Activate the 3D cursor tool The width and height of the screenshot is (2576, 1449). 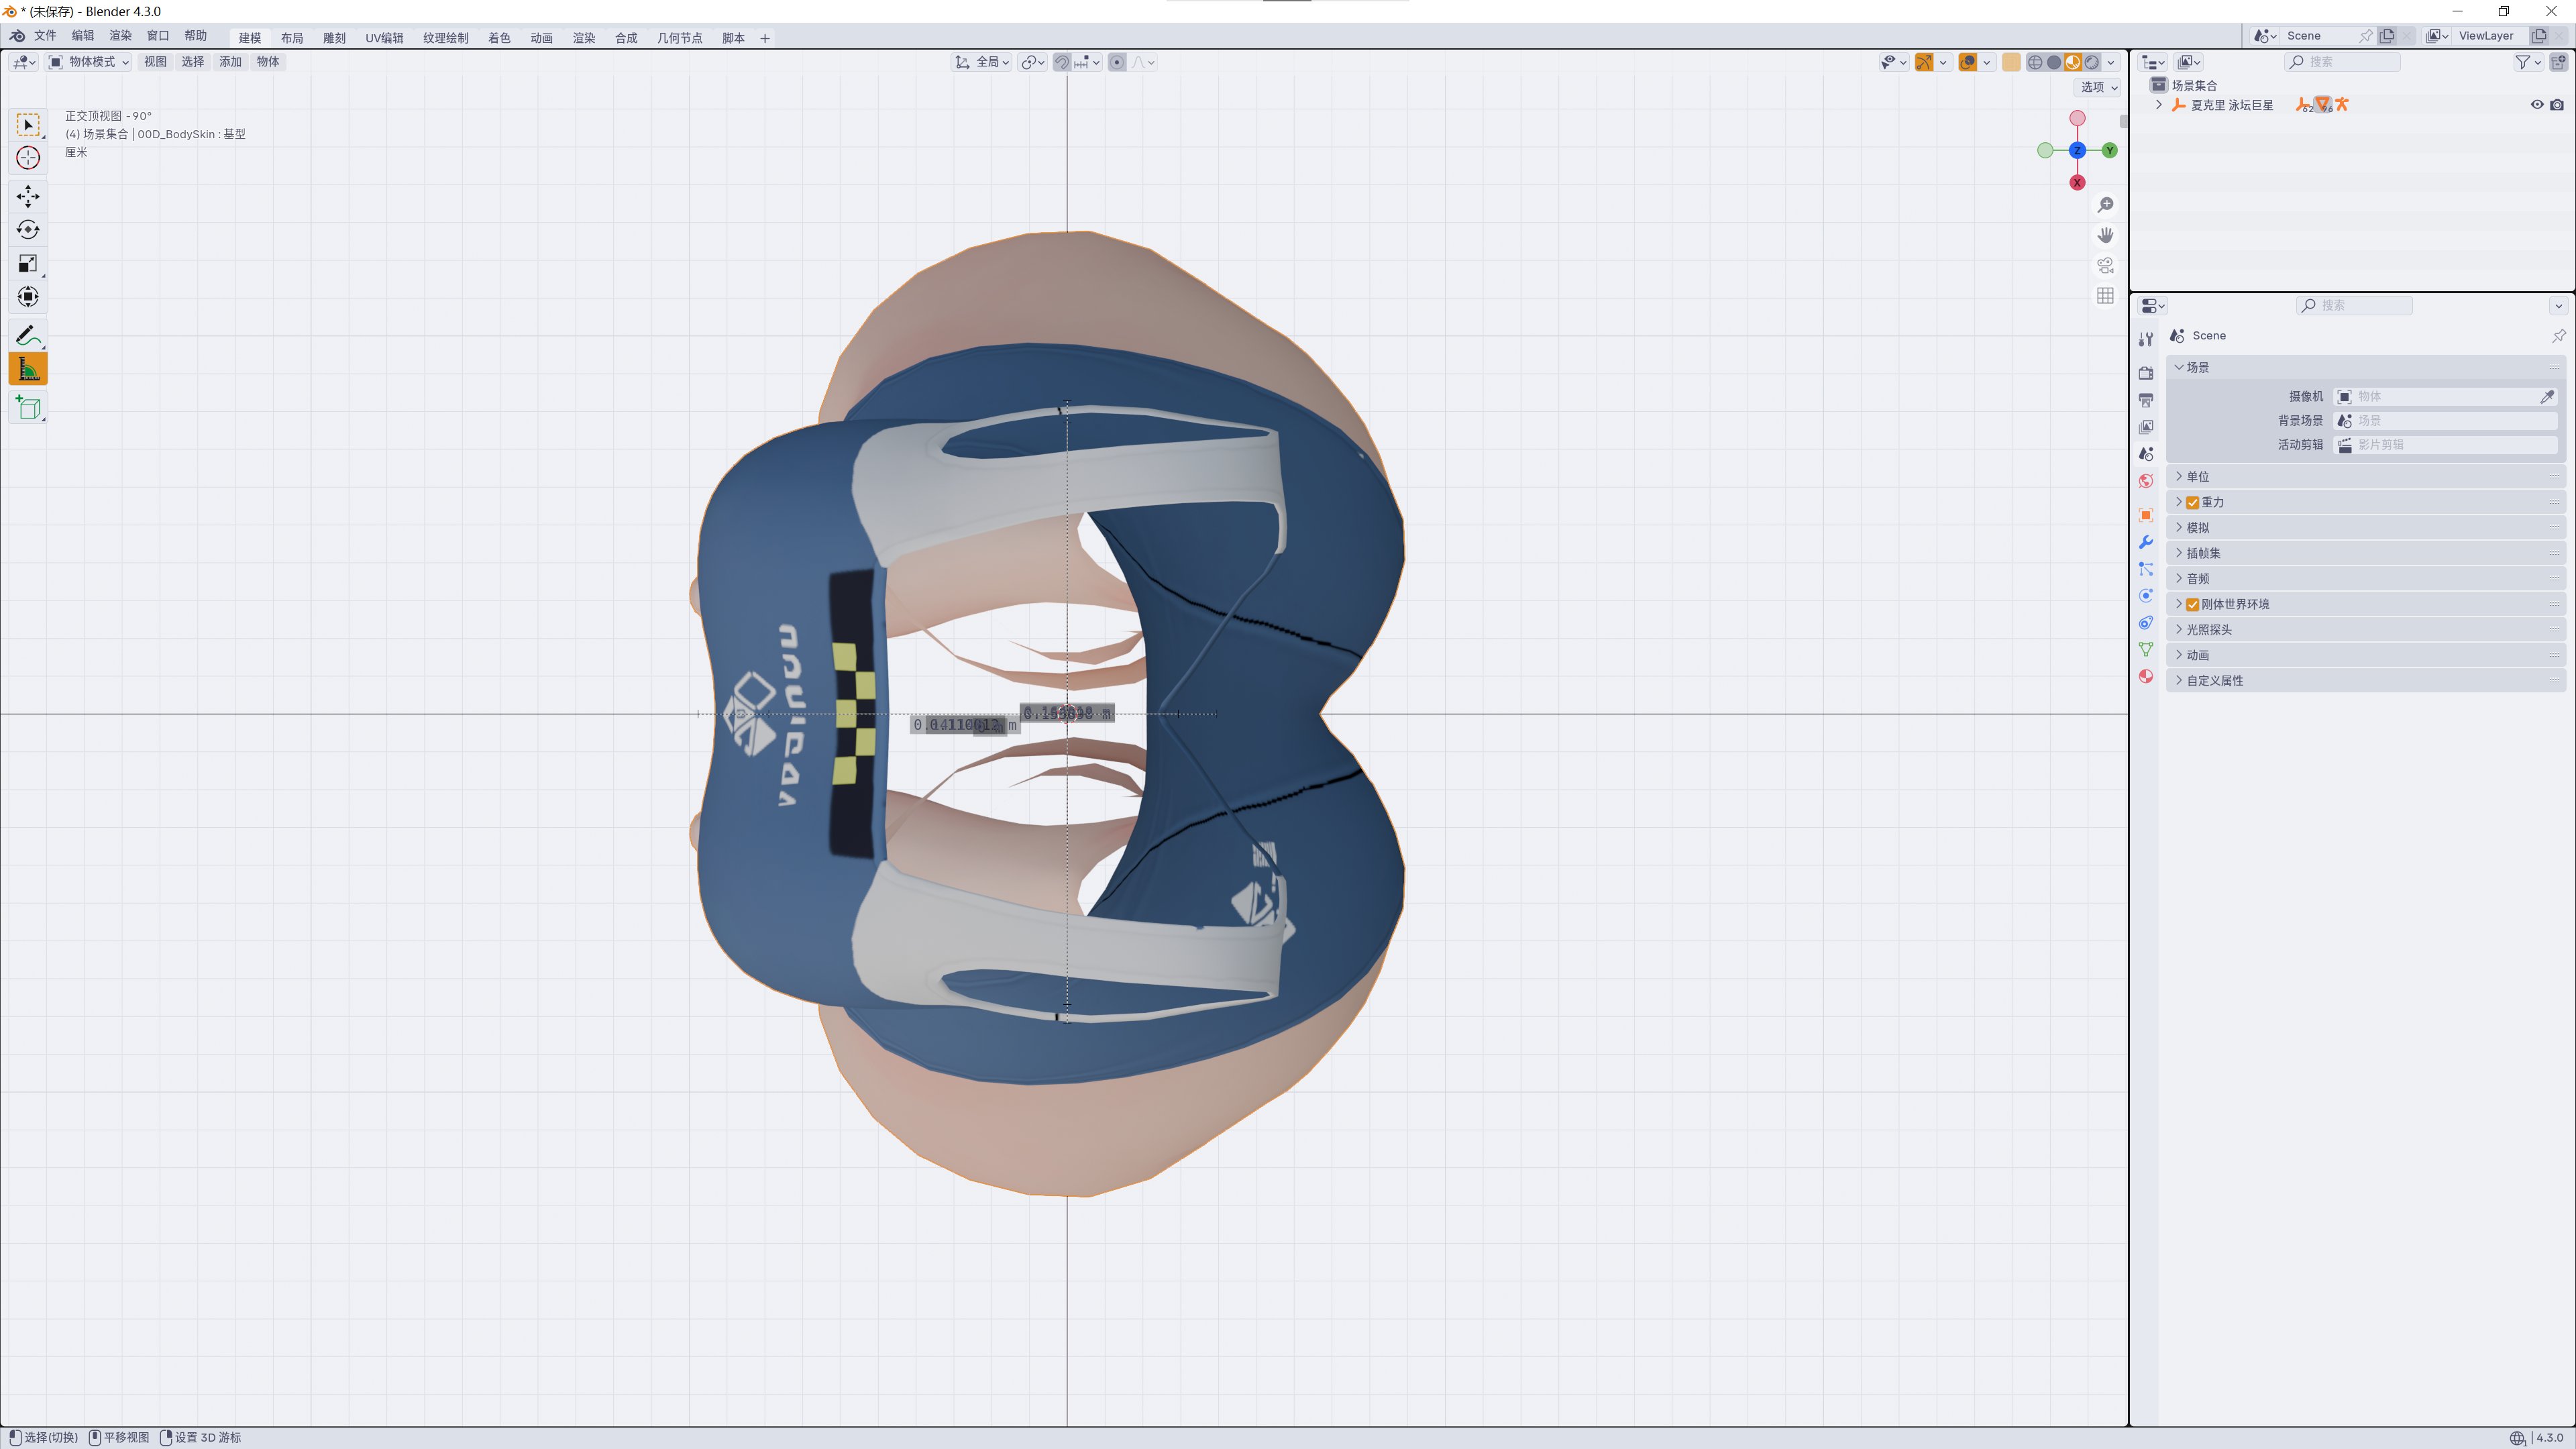tap(28, 158)
